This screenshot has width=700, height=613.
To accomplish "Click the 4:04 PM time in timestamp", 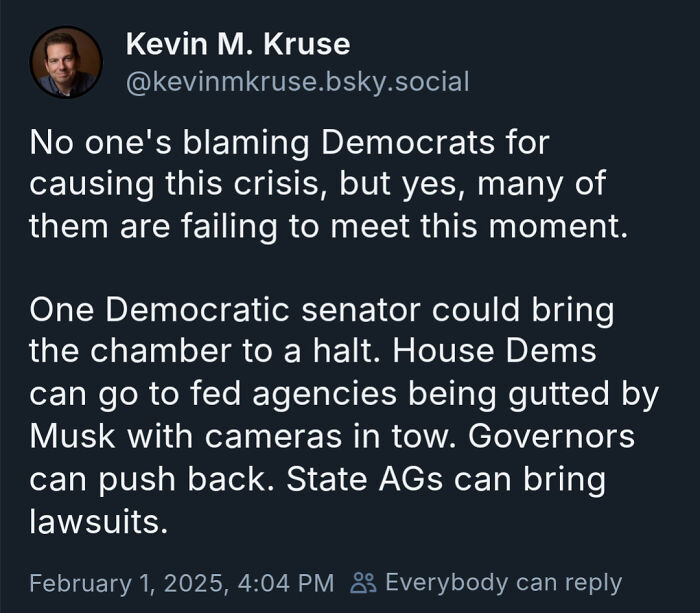I will [x=286, y=583].
